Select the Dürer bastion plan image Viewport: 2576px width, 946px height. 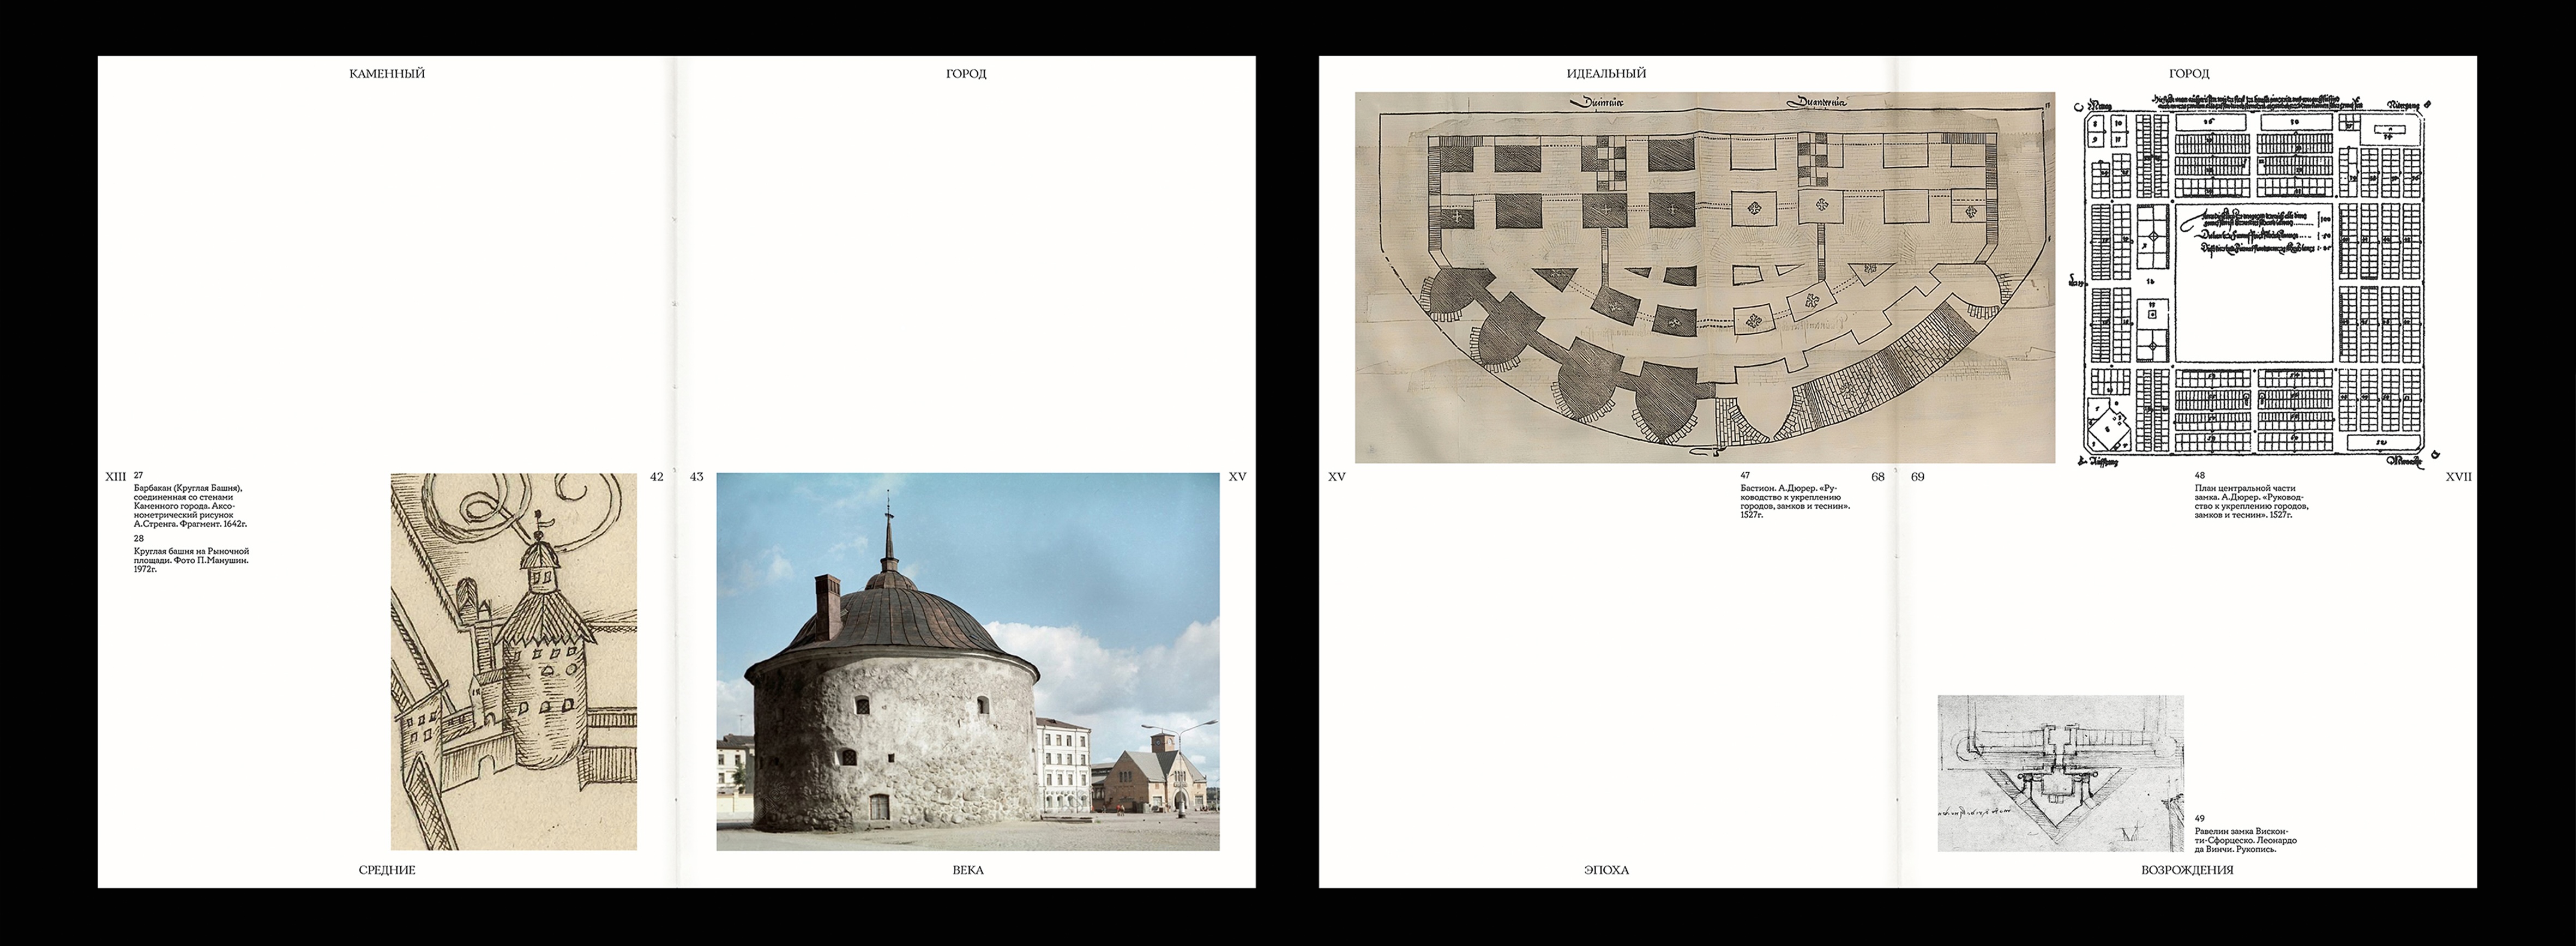pos(1704,277)
